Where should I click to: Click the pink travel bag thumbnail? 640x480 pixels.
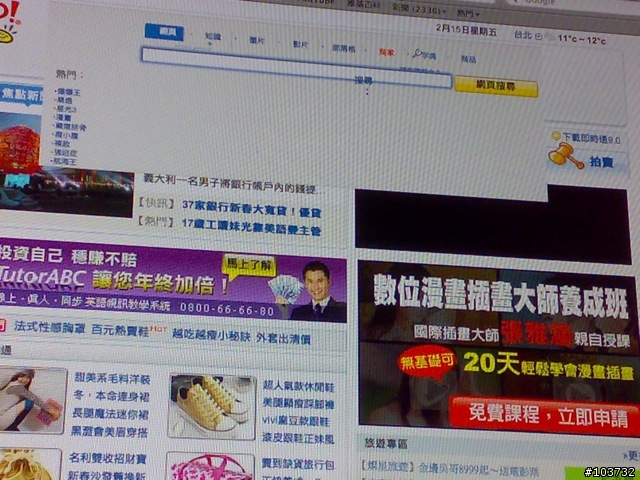pos(210,467)
